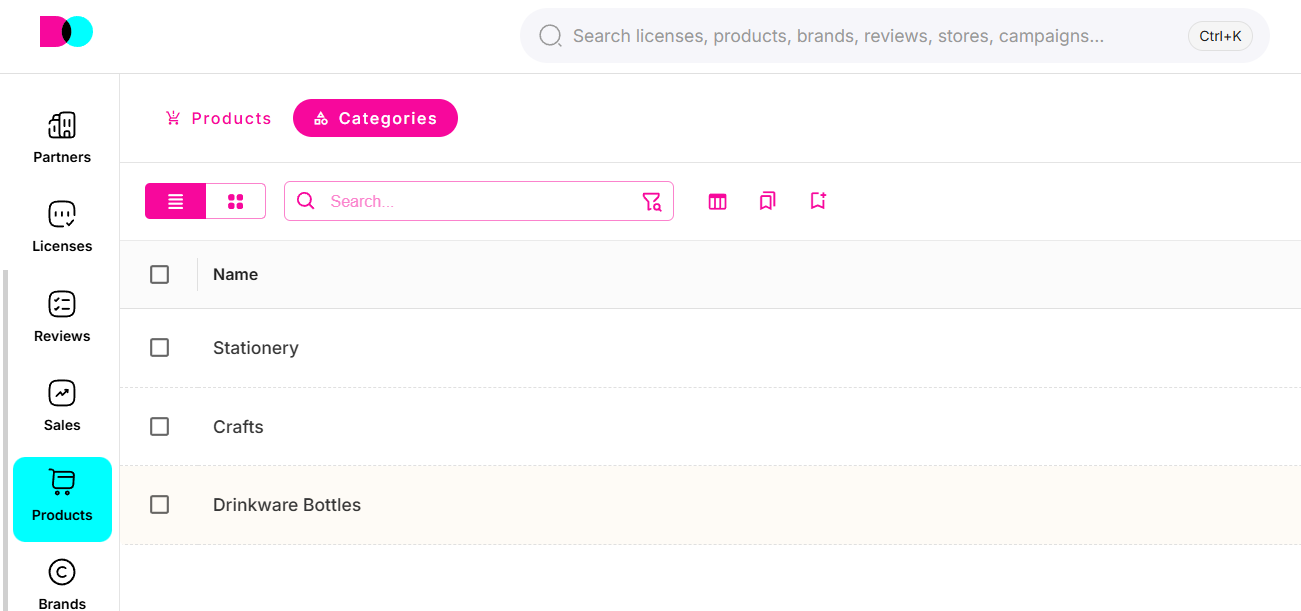Image resolution: width=1301 pixels, height=611 pixels.
Task: Open the Drinkware Bottles category
Action: (x=287, y=505)
